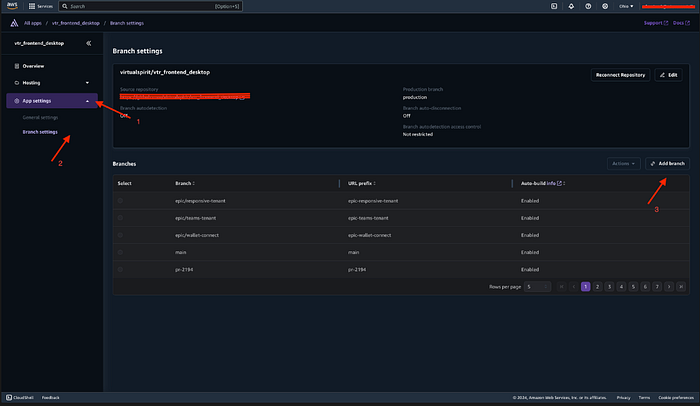Select the pr-2194 branch radio
Screen dimensions: 700x406
120,269
